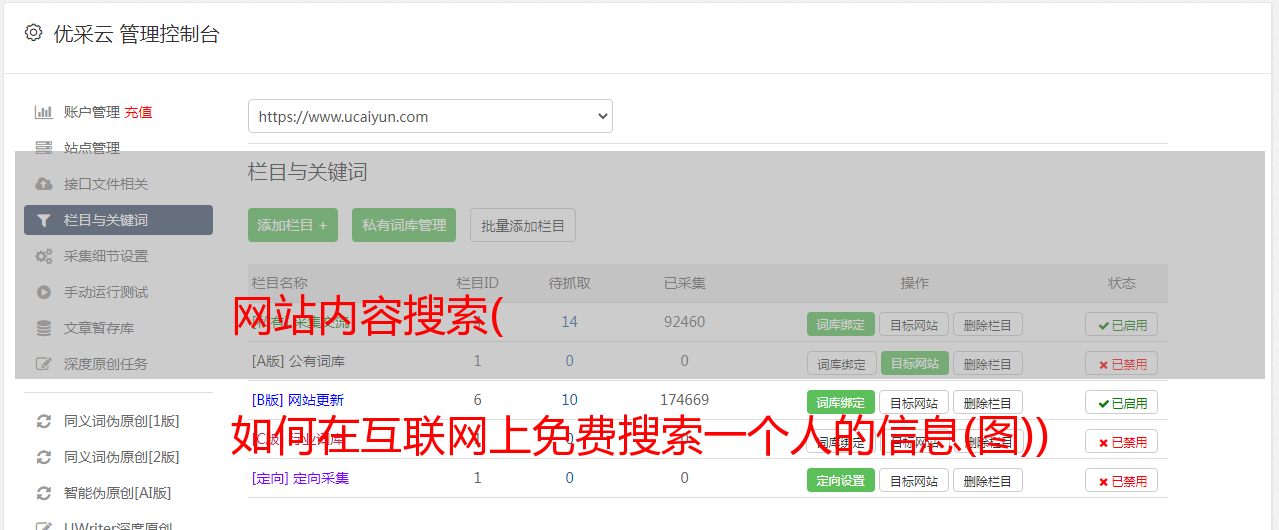The image size is (1279, 530).
Task: Click the refresh icon for 智能伪原创[AI版]
Action: coord(44,493)
